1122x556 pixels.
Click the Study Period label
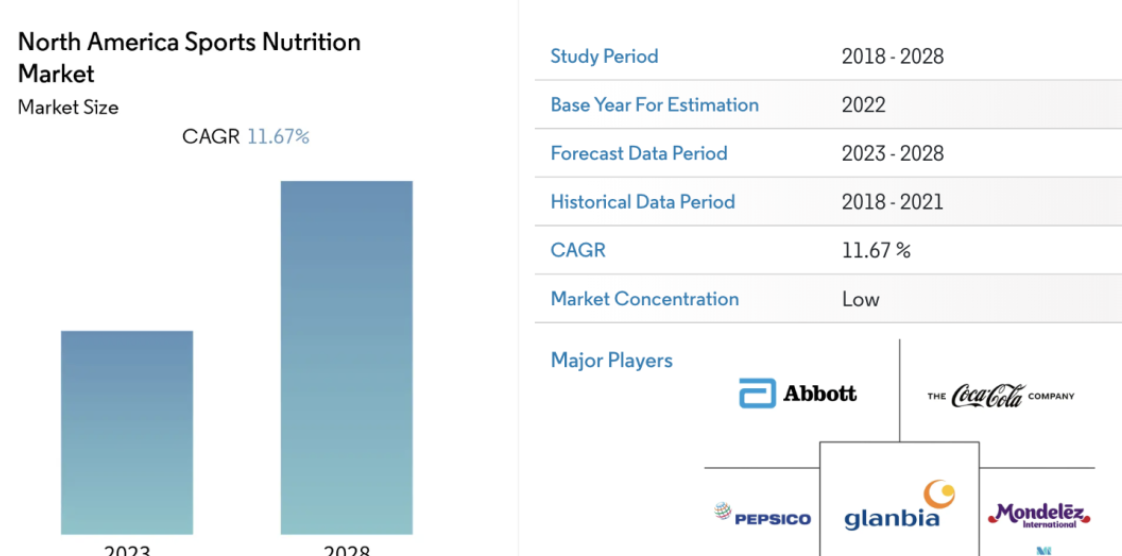coord(604,56)
